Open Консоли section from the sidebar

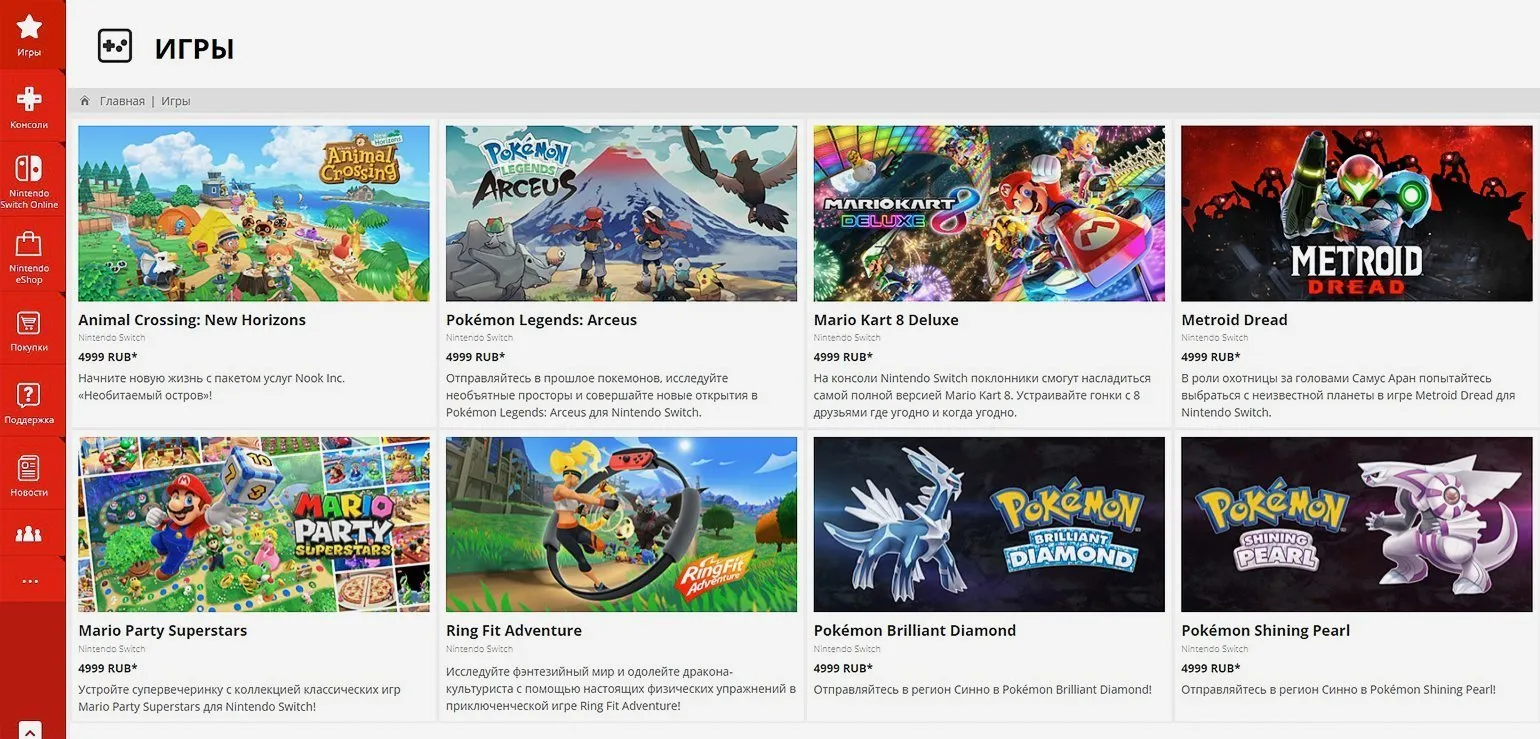pos(29,100)
